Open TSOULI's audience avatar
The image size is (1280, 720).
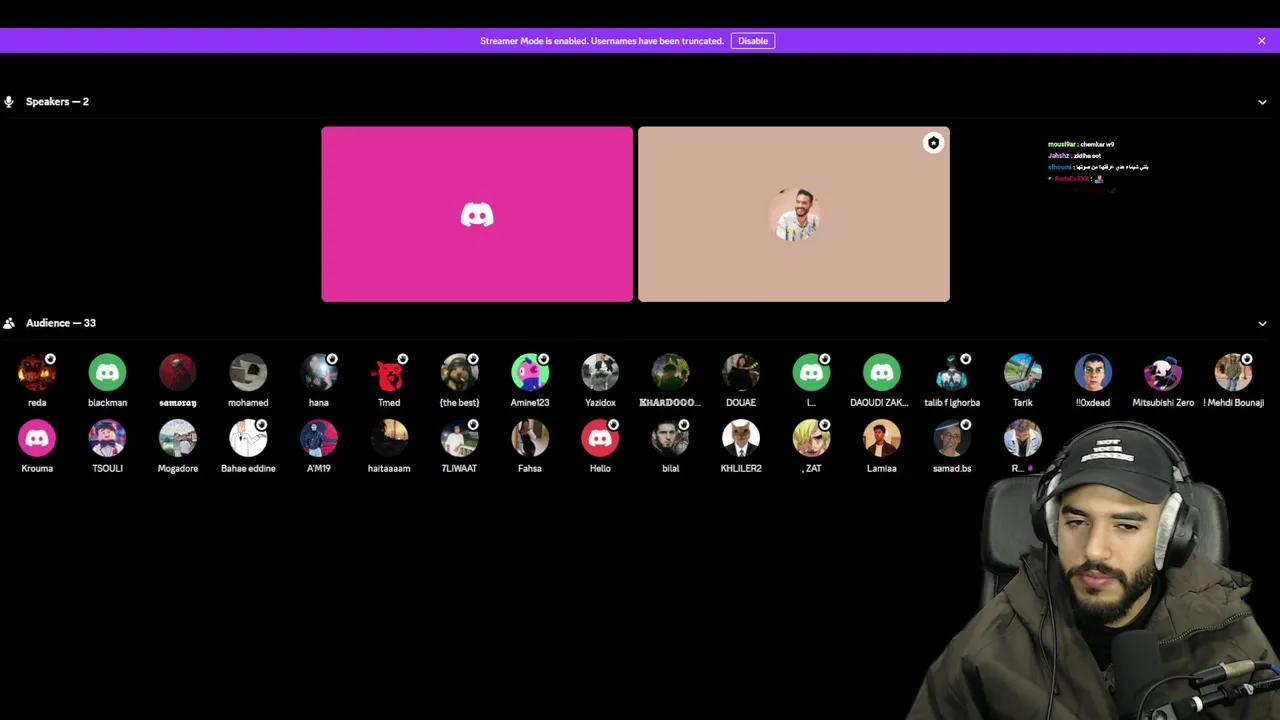[107, 439]
